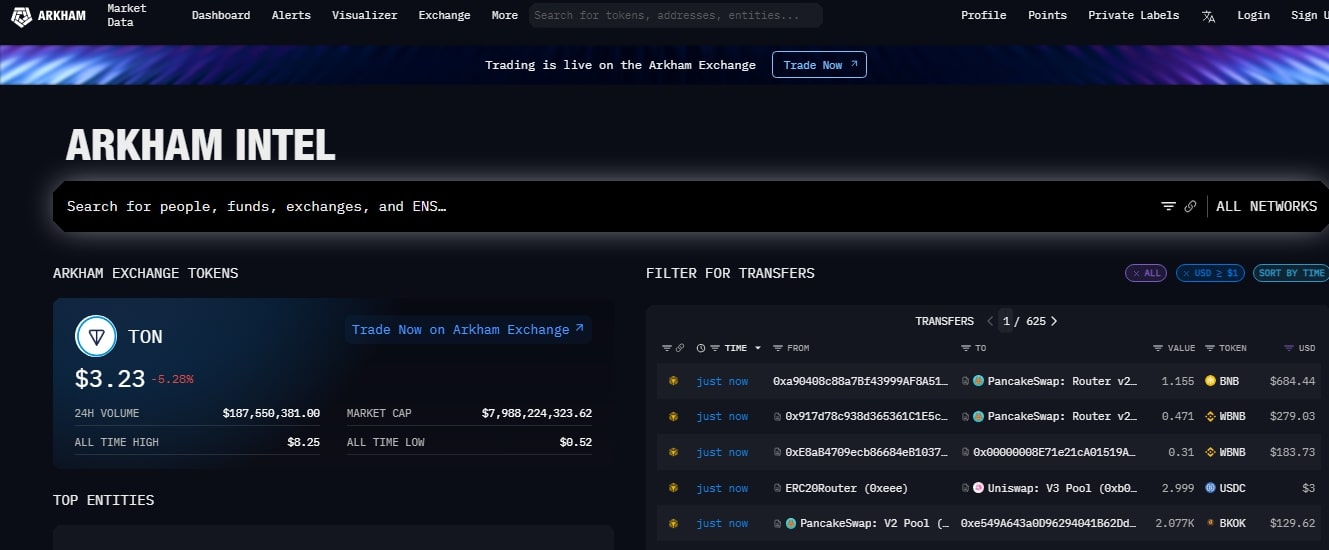Click the $7,988,224,323.62 market cap value
This screenshot has width=1329, height=550.
[536, 413]
